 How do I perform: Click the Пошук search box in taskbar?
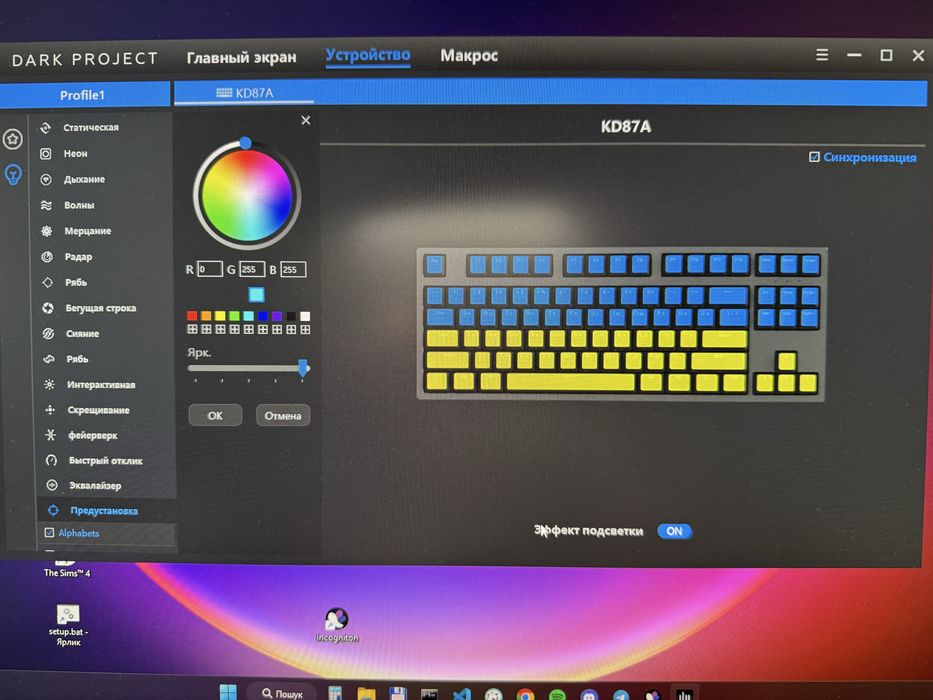[283, 693]
